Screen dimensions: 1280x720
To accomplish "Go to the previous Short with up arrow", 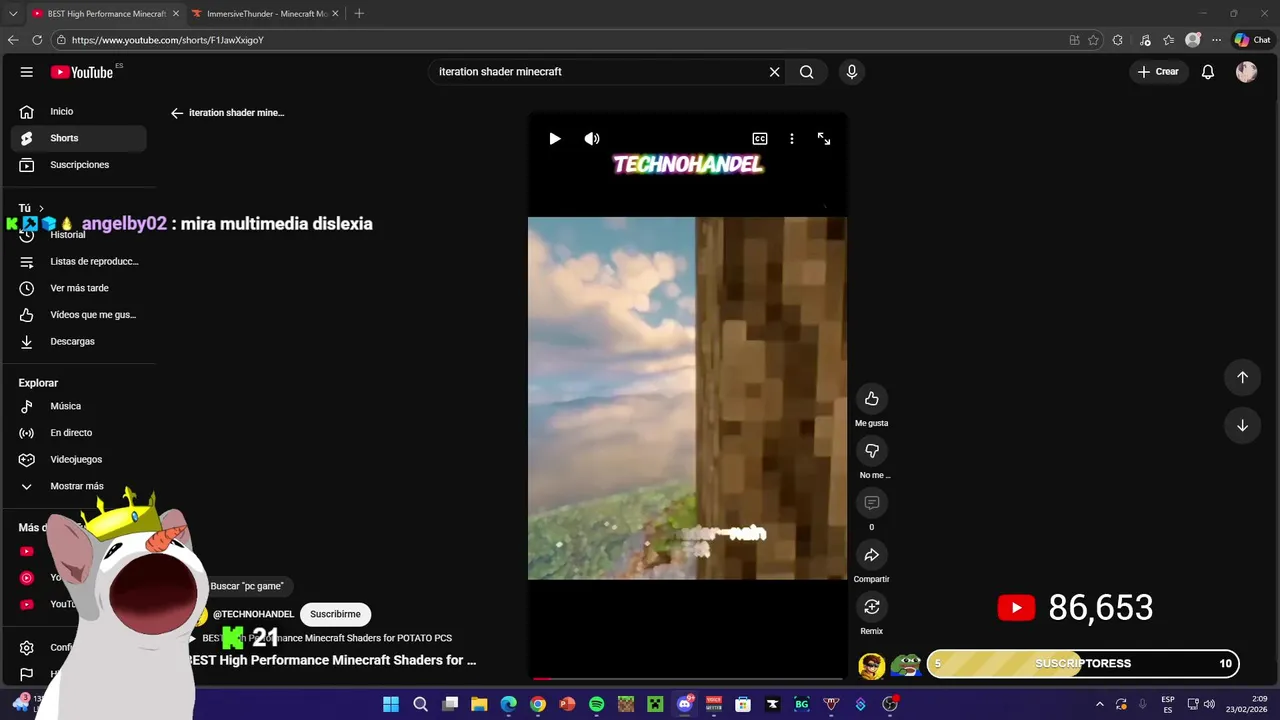I will [1242, 377].
